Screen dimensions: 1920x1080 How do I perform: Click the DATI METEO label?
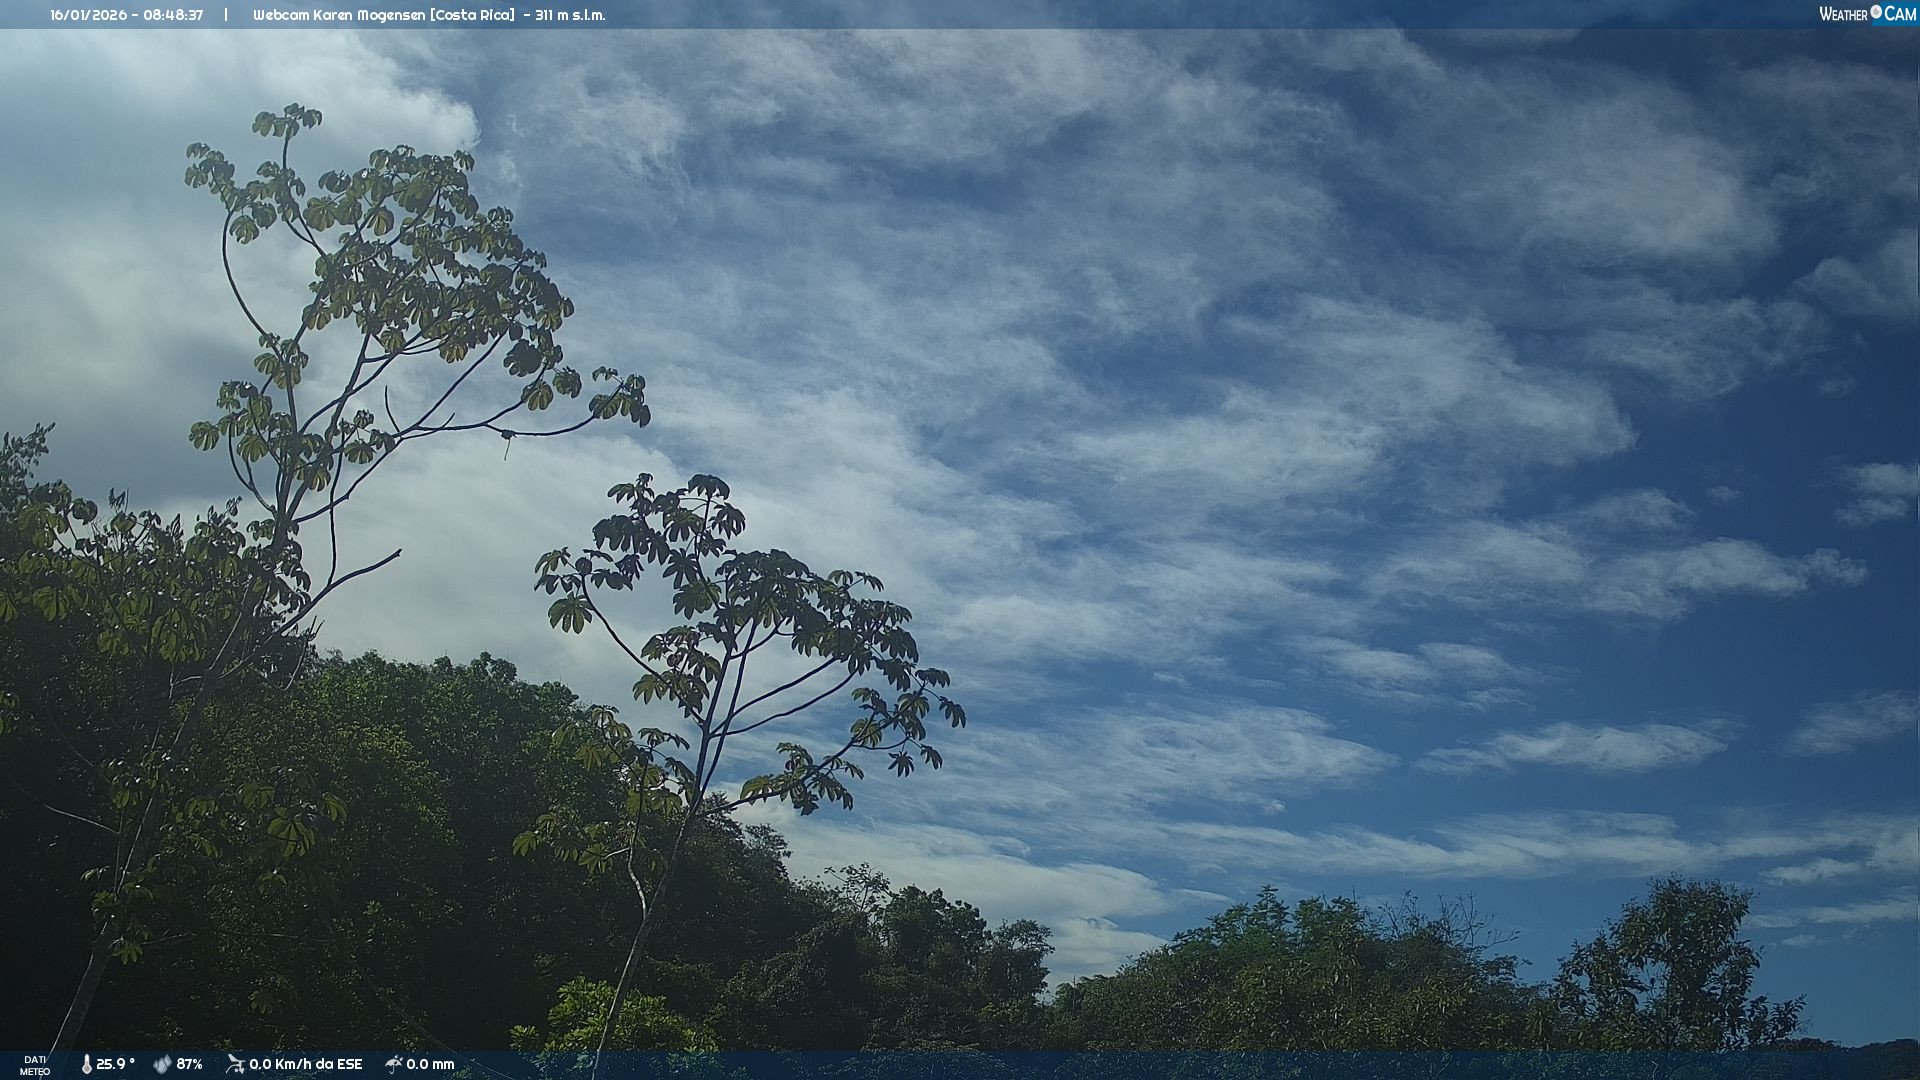click(35, 1065)
